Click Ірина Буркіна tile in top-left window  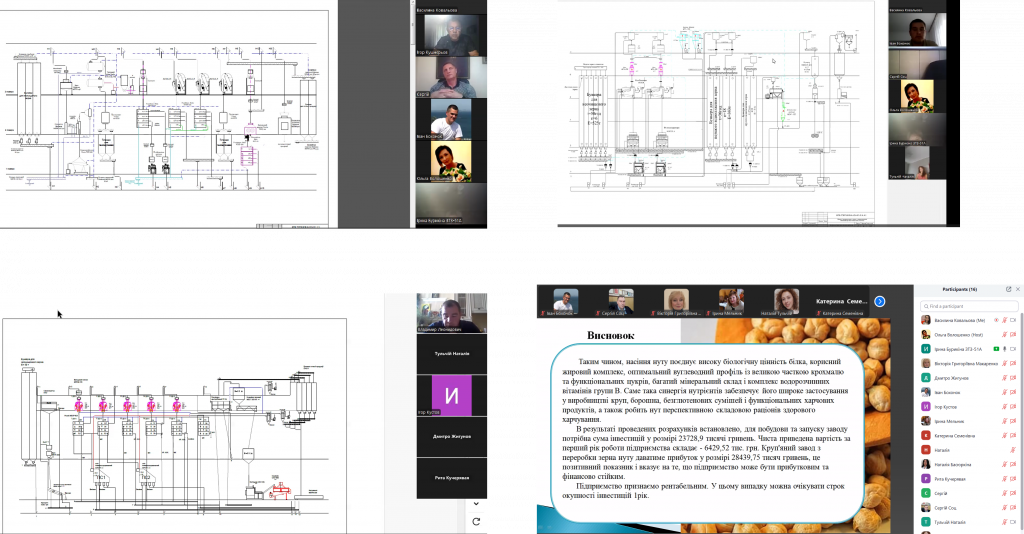pos(452,204)
